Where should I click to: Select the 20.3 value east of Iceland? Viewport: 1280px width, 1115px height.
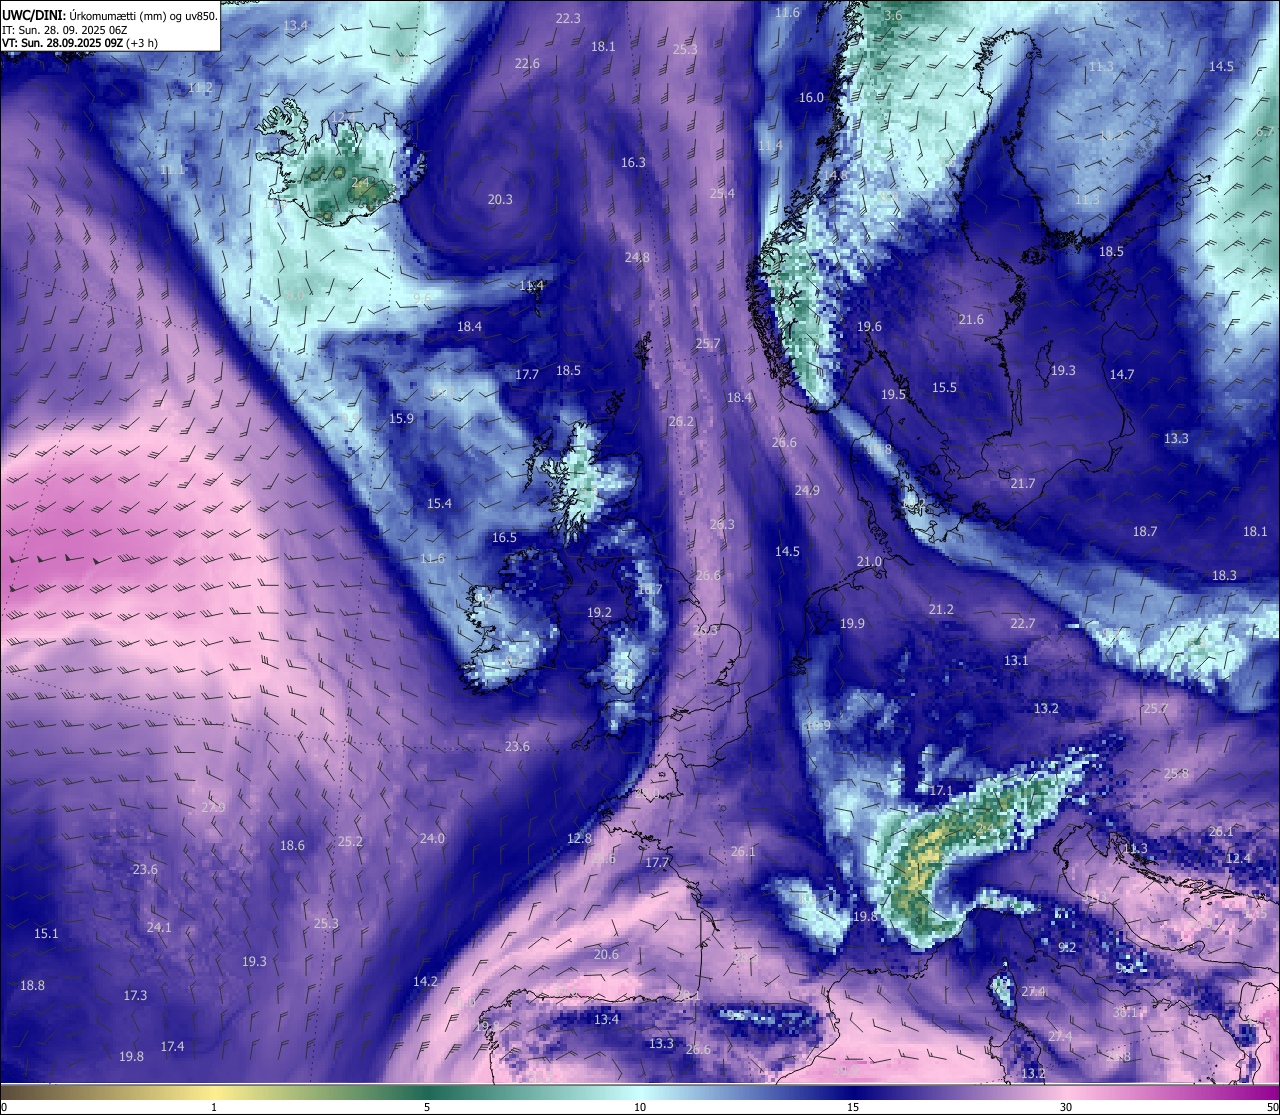coord(500,199)
